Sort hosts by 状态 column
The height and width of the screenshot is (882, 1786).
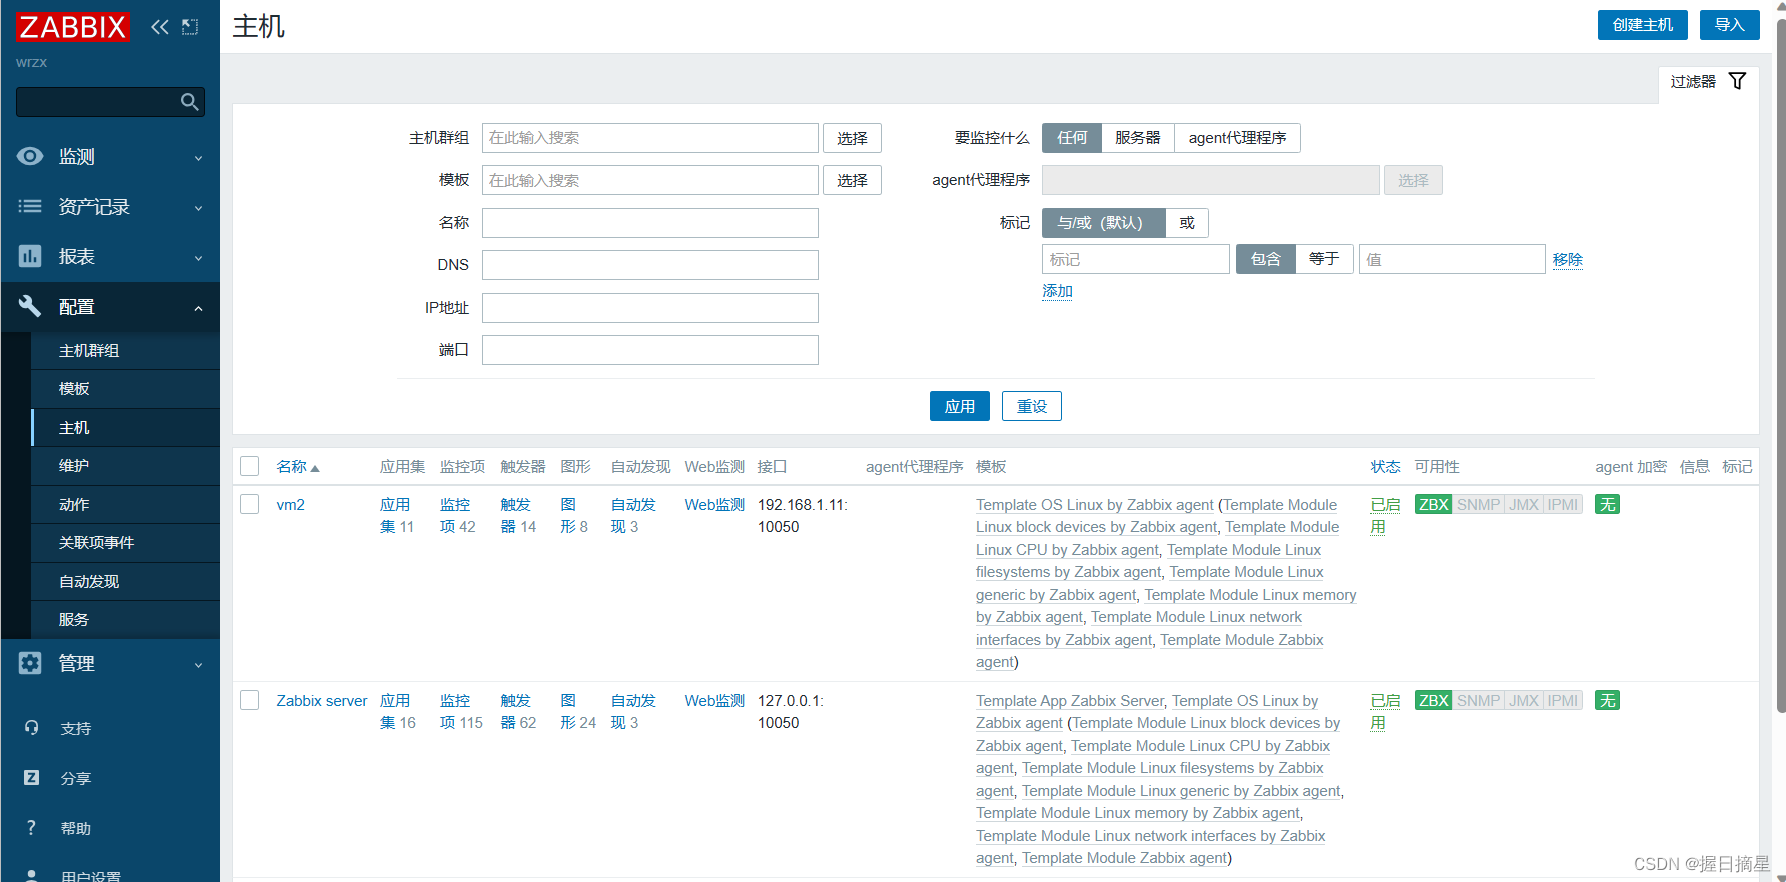pos(1385,467)
